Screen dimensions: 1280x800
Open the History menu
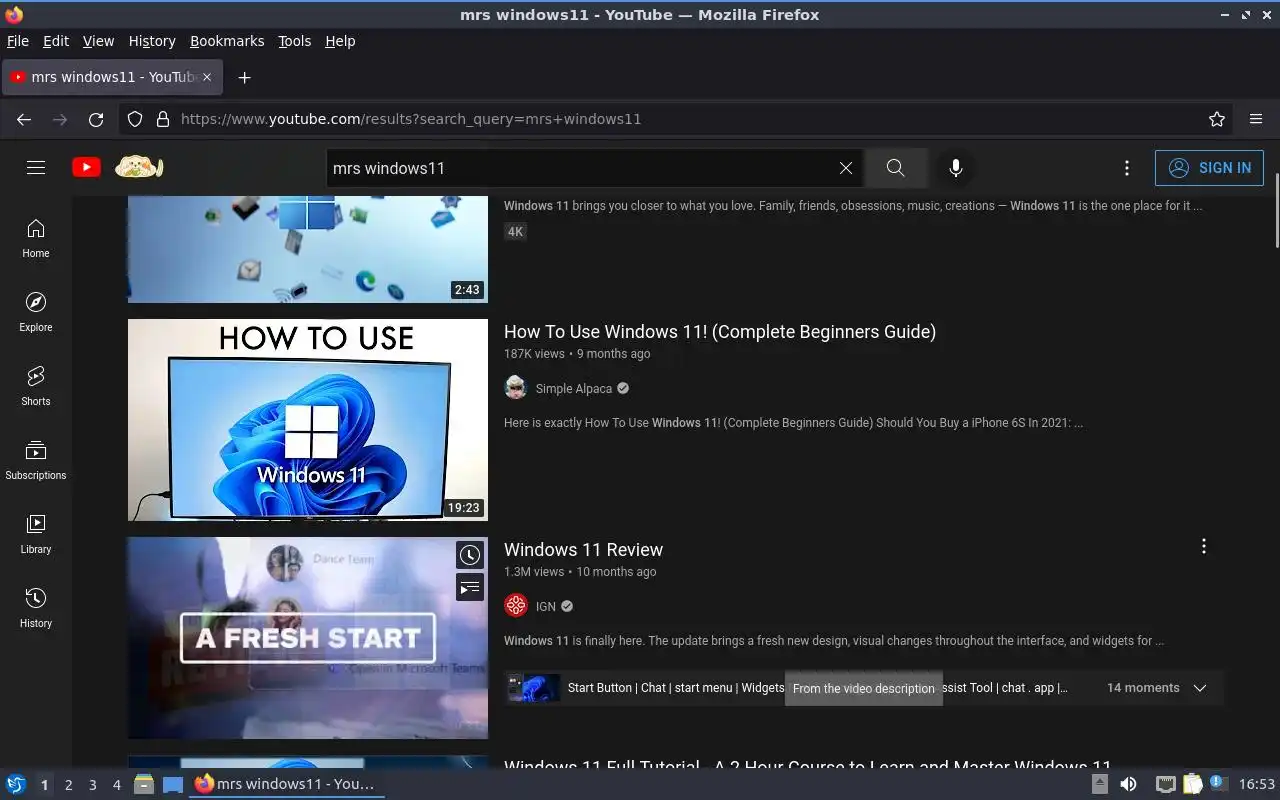(x=152, y=41)
